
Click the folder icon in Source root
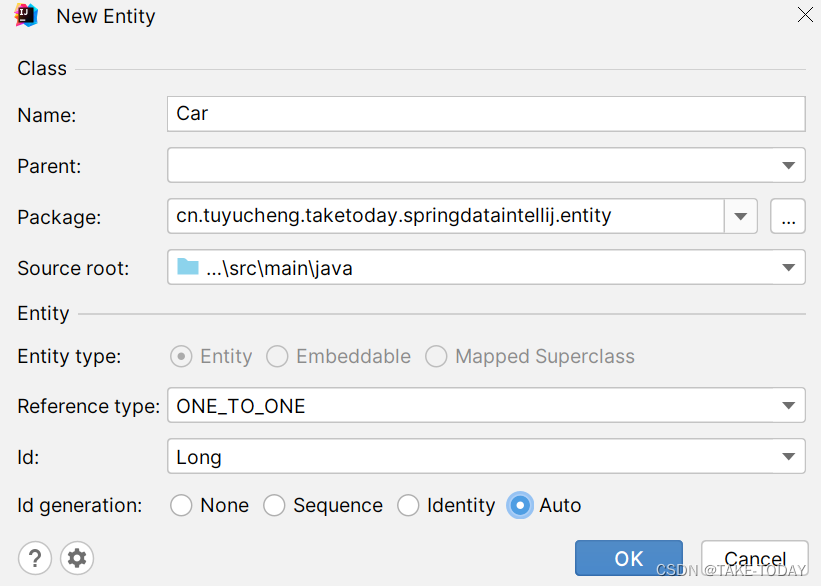(187, 267)
